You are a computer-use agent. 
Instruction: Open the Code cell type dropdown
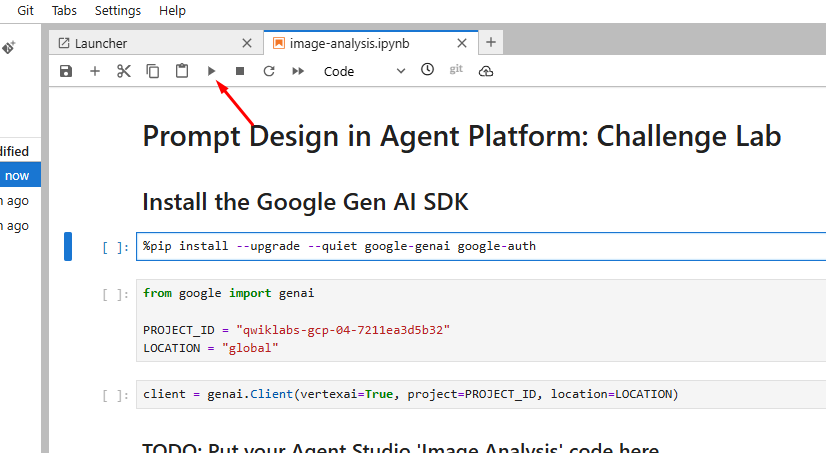click(364, 71)
